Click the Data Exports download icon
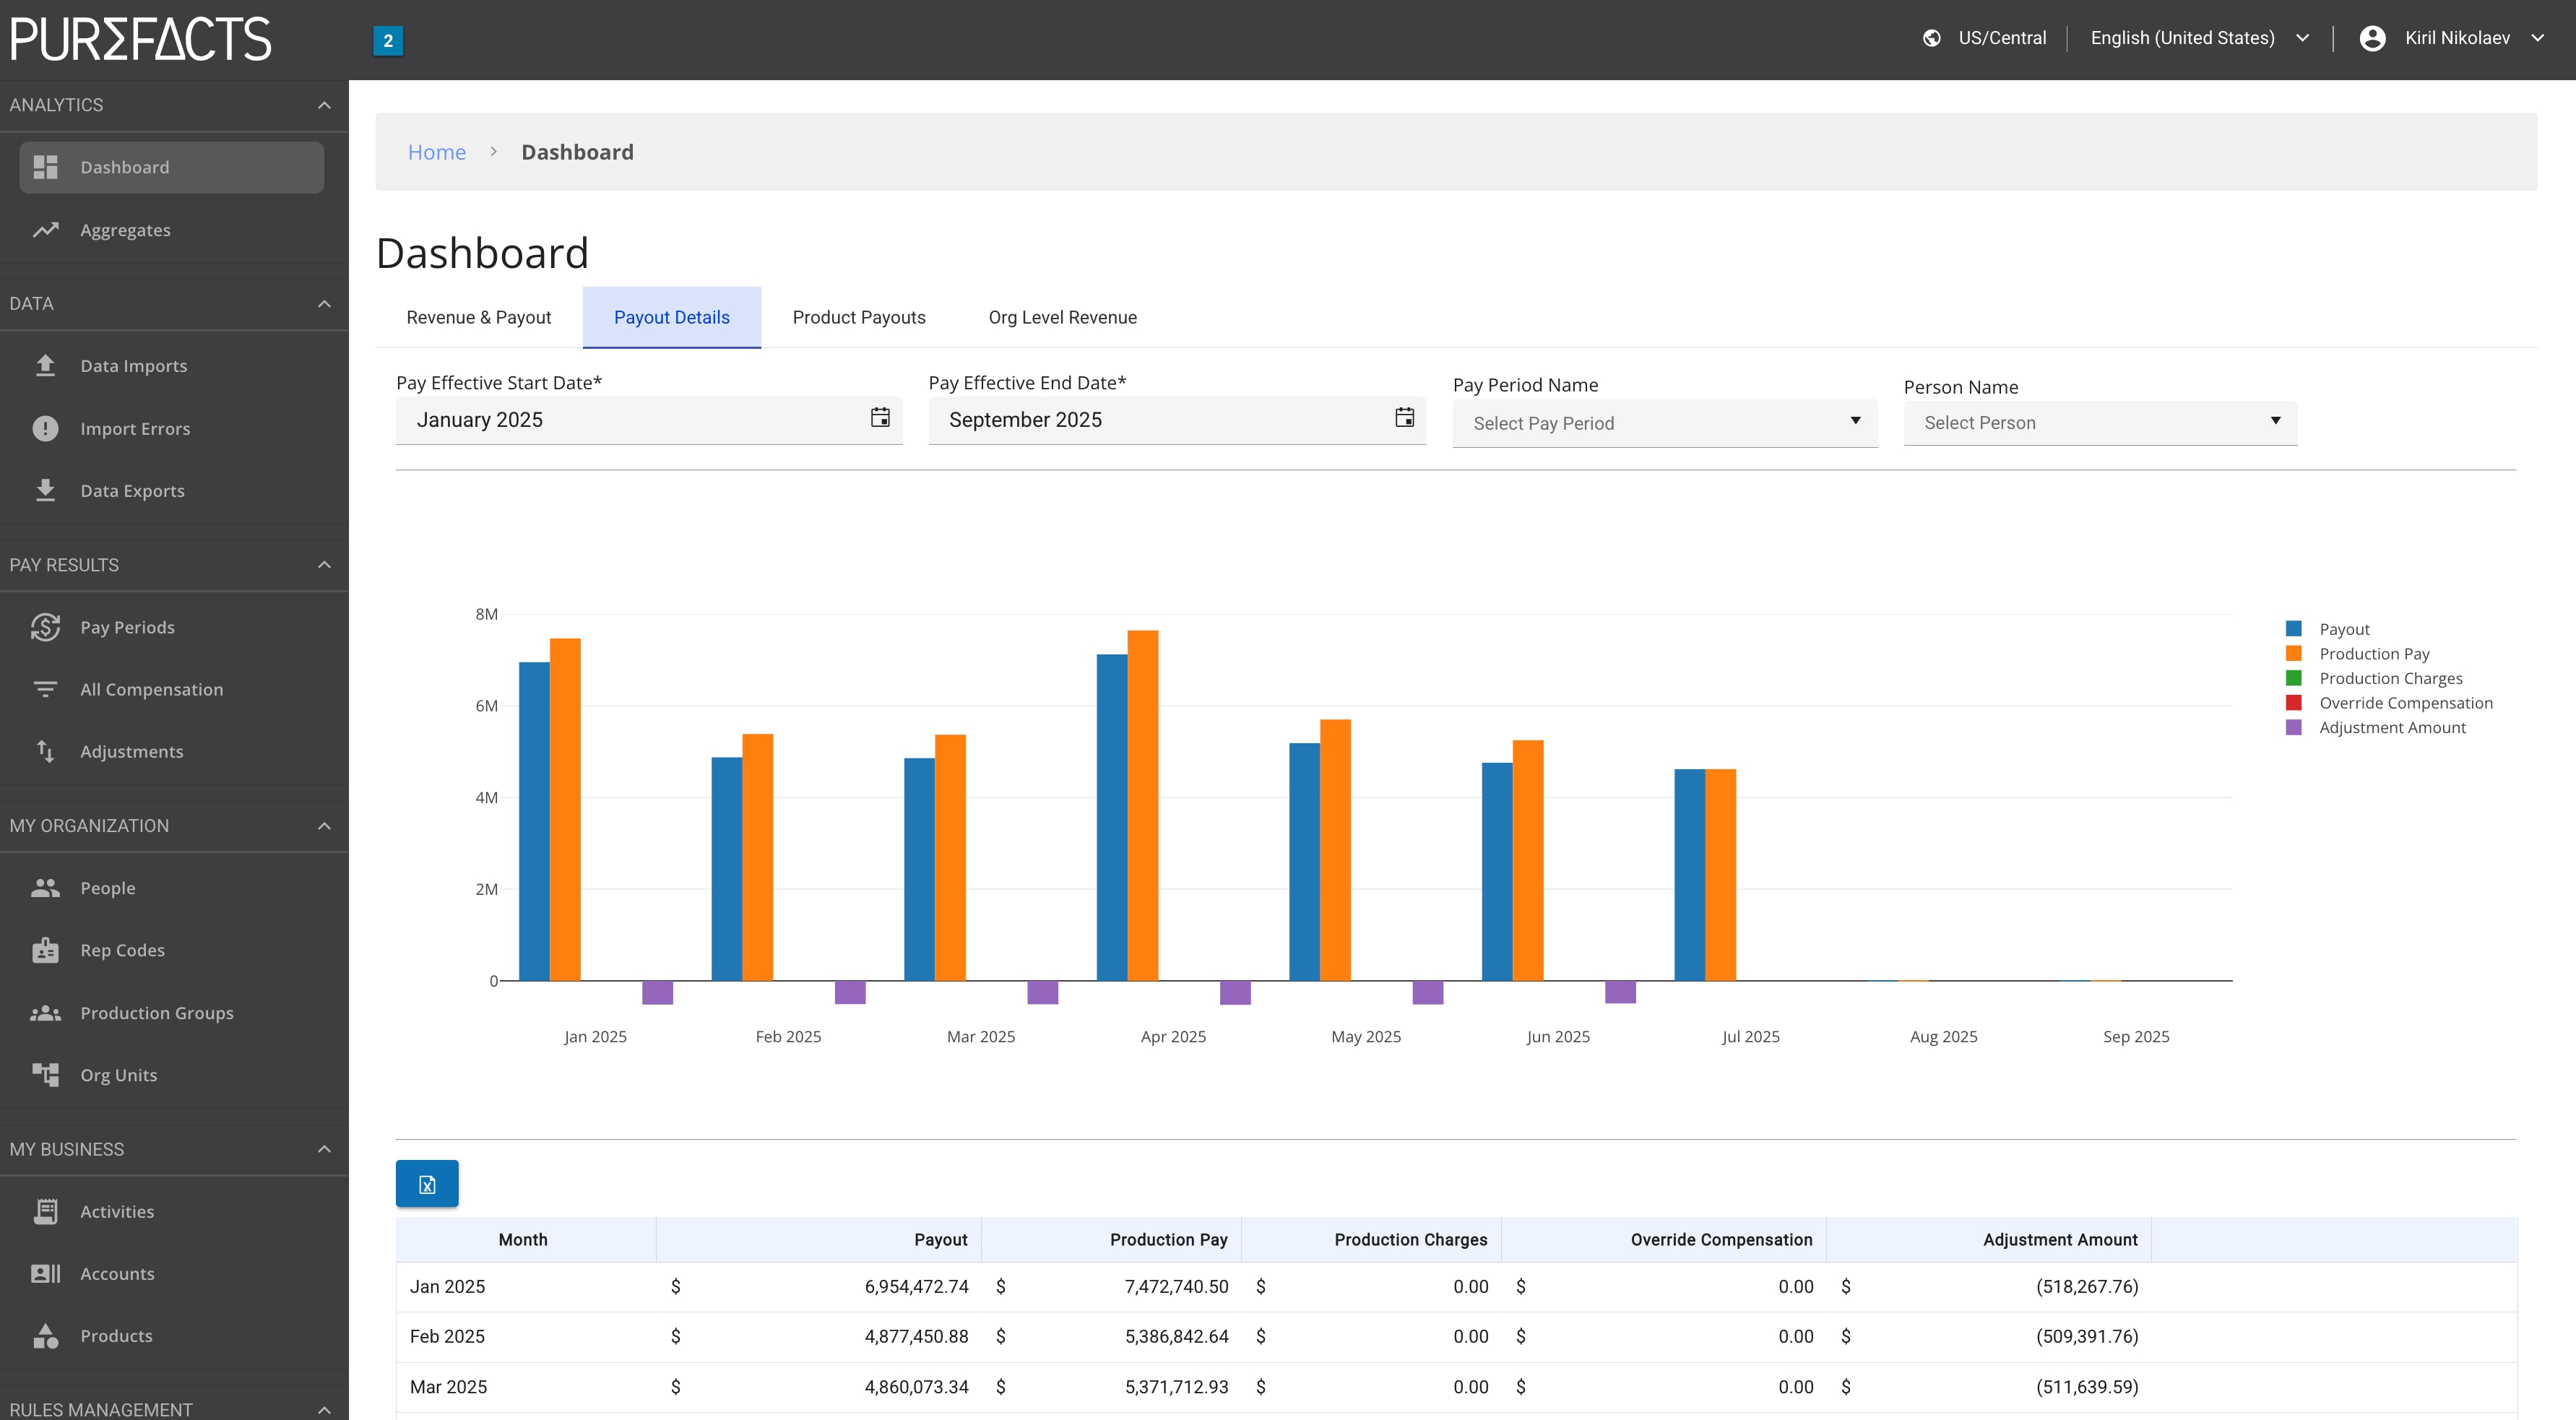 (x=45, y=490)
